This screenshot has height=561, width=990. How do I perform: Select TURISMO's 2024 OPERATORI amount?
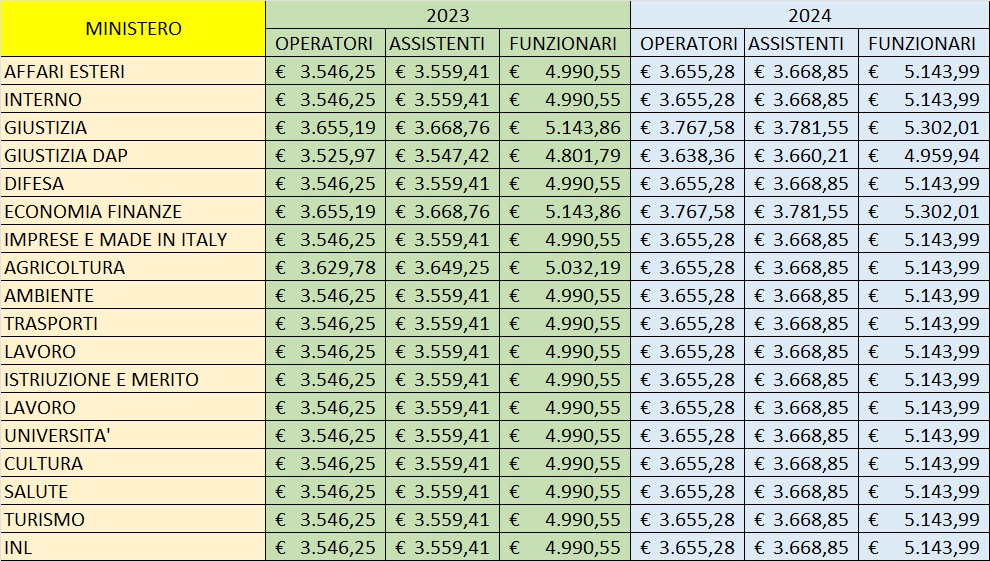point(688,519)
